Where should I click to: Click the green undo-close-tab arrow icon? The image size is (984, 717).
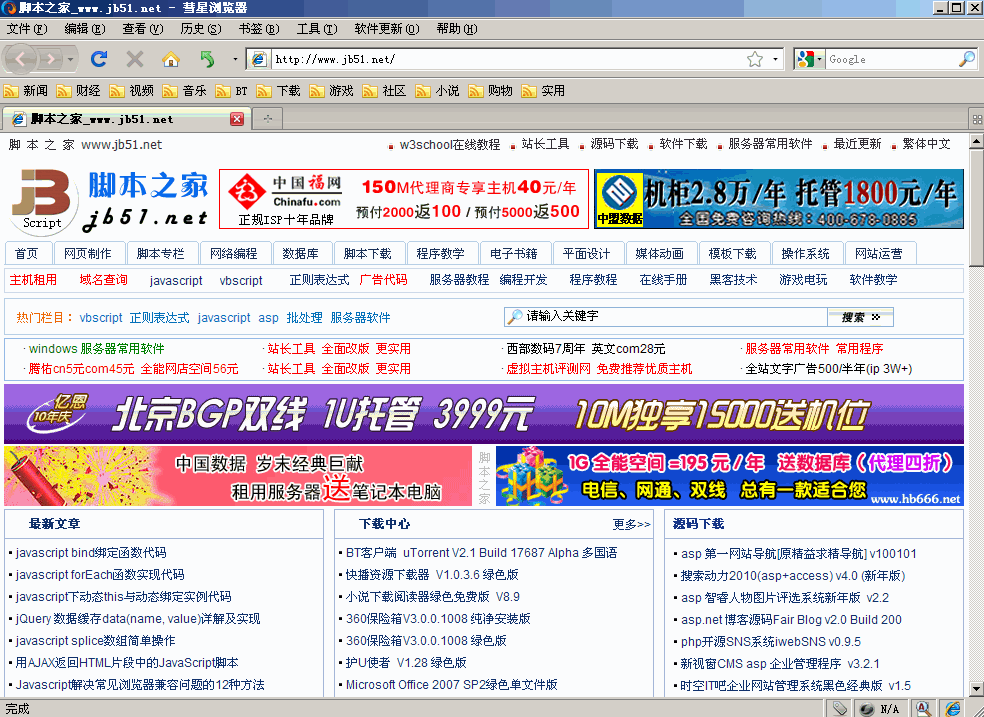pyautogui.click(x=207, y=59)
